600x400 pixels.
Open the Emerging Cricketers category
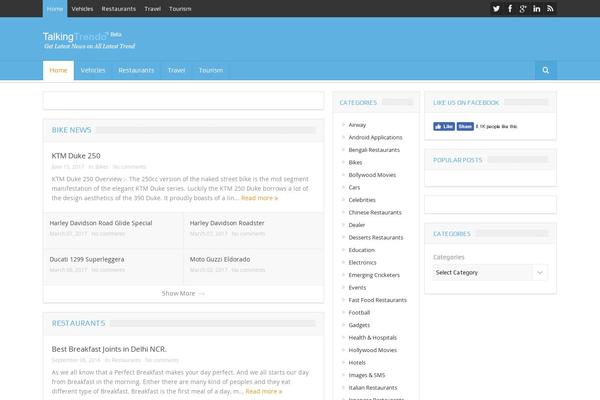[x=374, y=275]
